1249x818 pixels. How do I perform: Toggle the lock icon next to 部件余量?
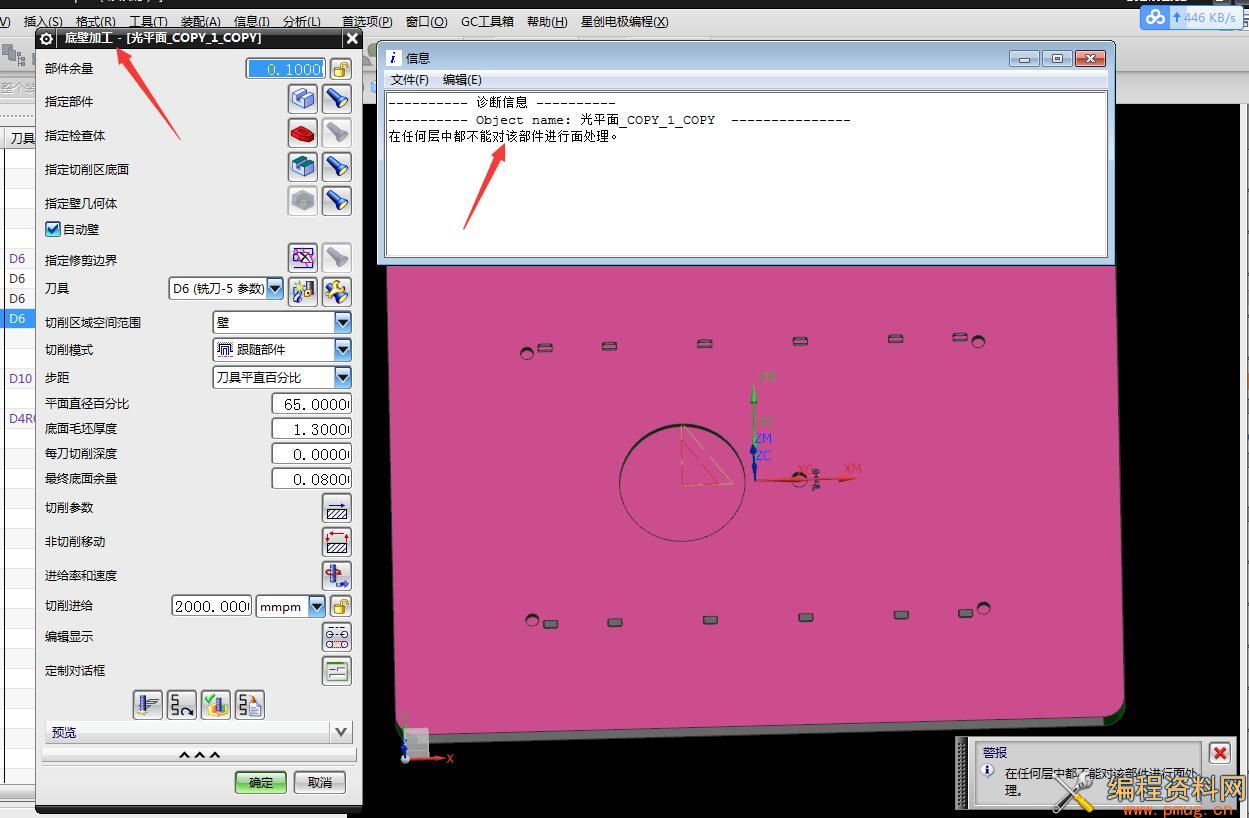[x=341, y=69]
